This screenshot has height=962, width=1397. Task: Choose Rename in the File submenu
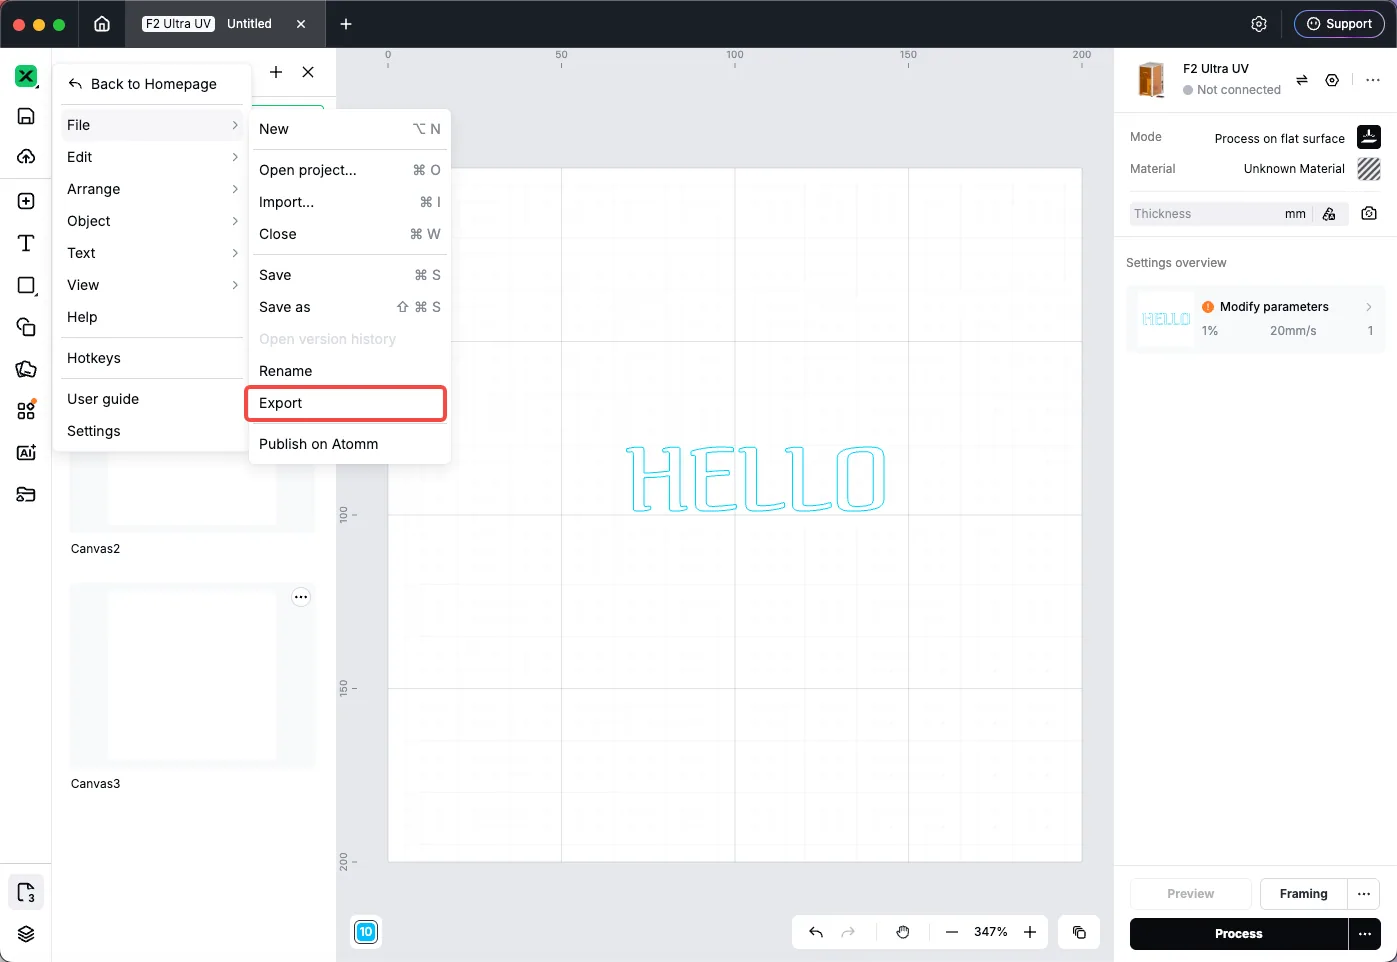point(349,371)
